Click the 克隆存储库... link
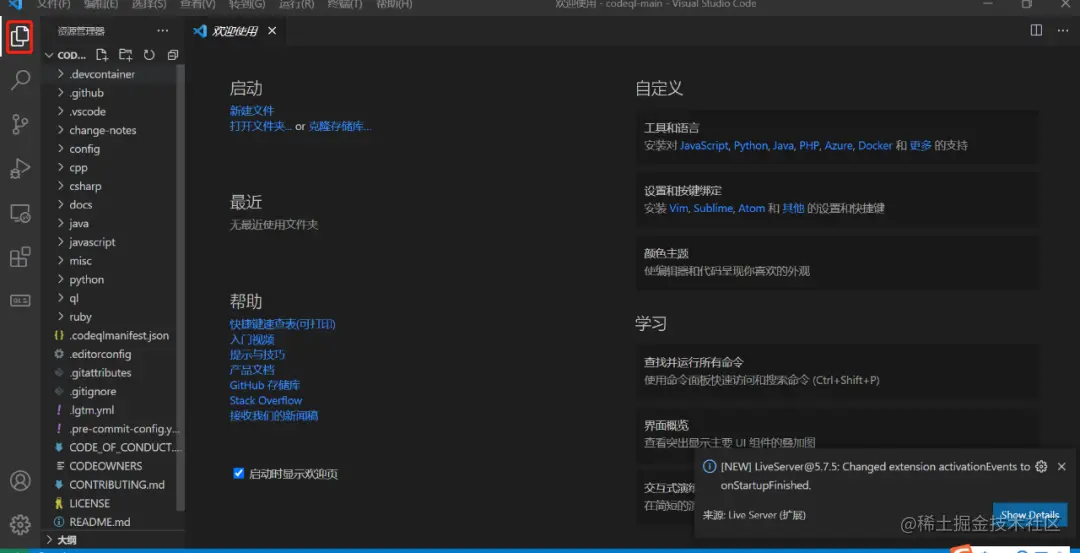 point(340,126)
